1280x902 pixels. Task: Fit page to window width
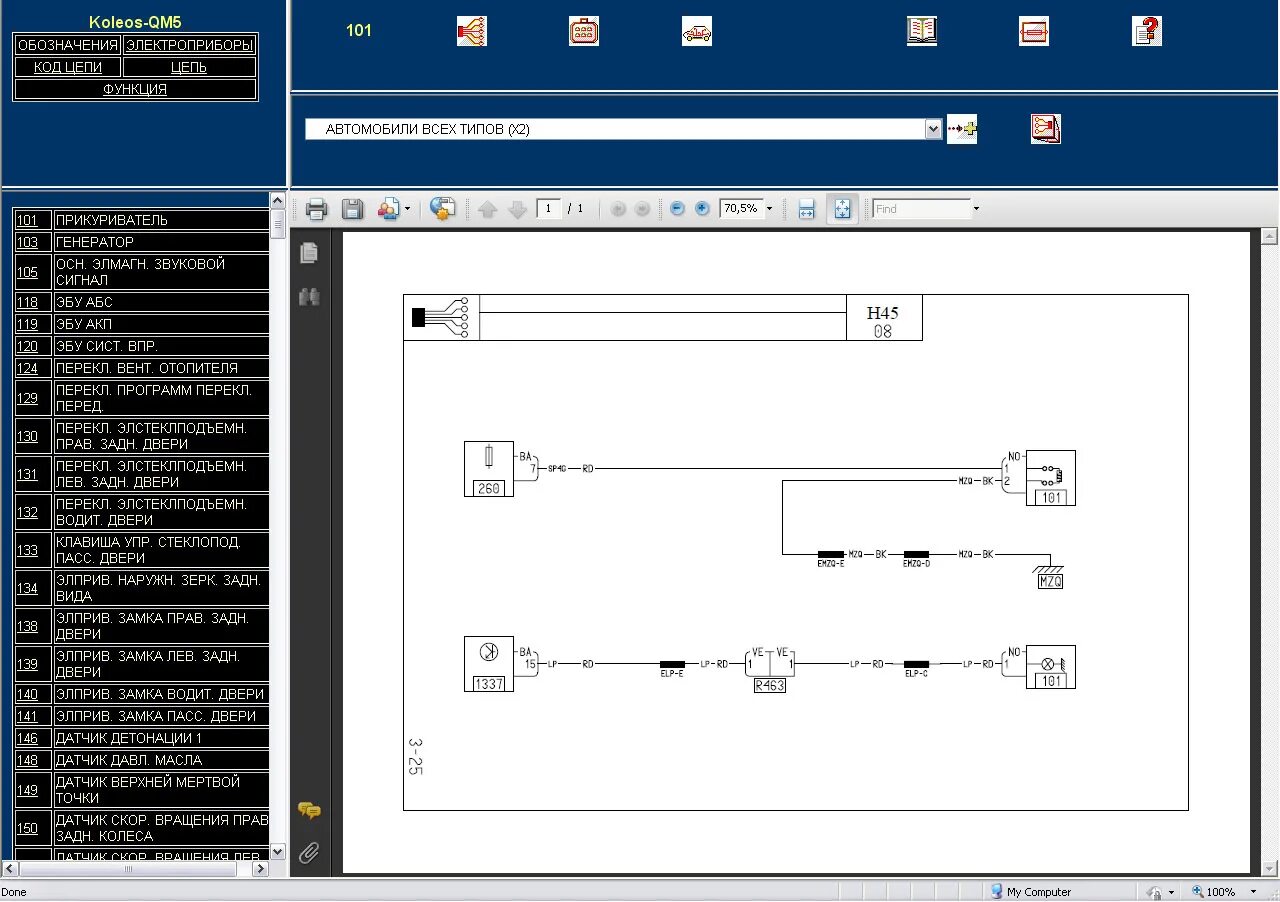(x=807, y=209)
